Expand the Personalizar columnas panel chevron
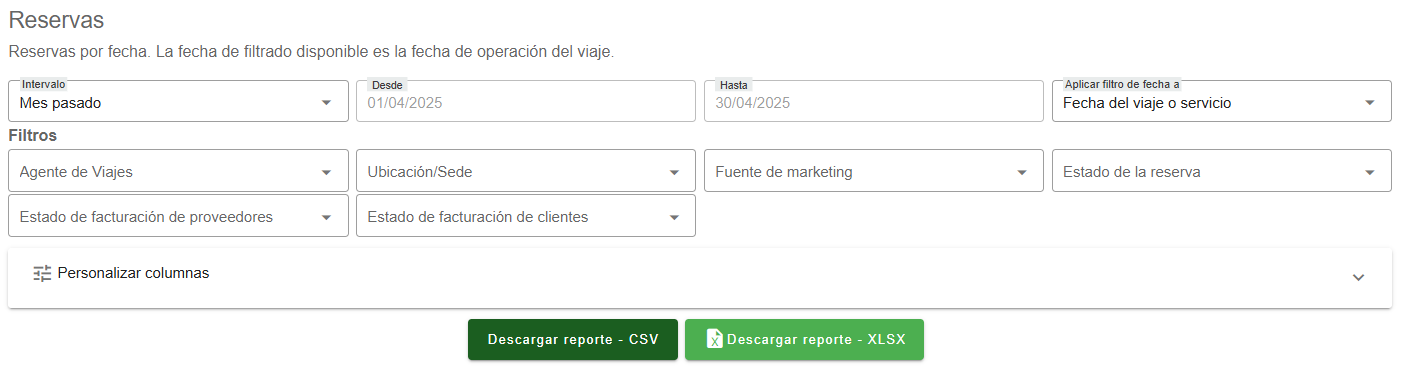This screenshot has height=388, width=1405. [x=1358, y=277]
